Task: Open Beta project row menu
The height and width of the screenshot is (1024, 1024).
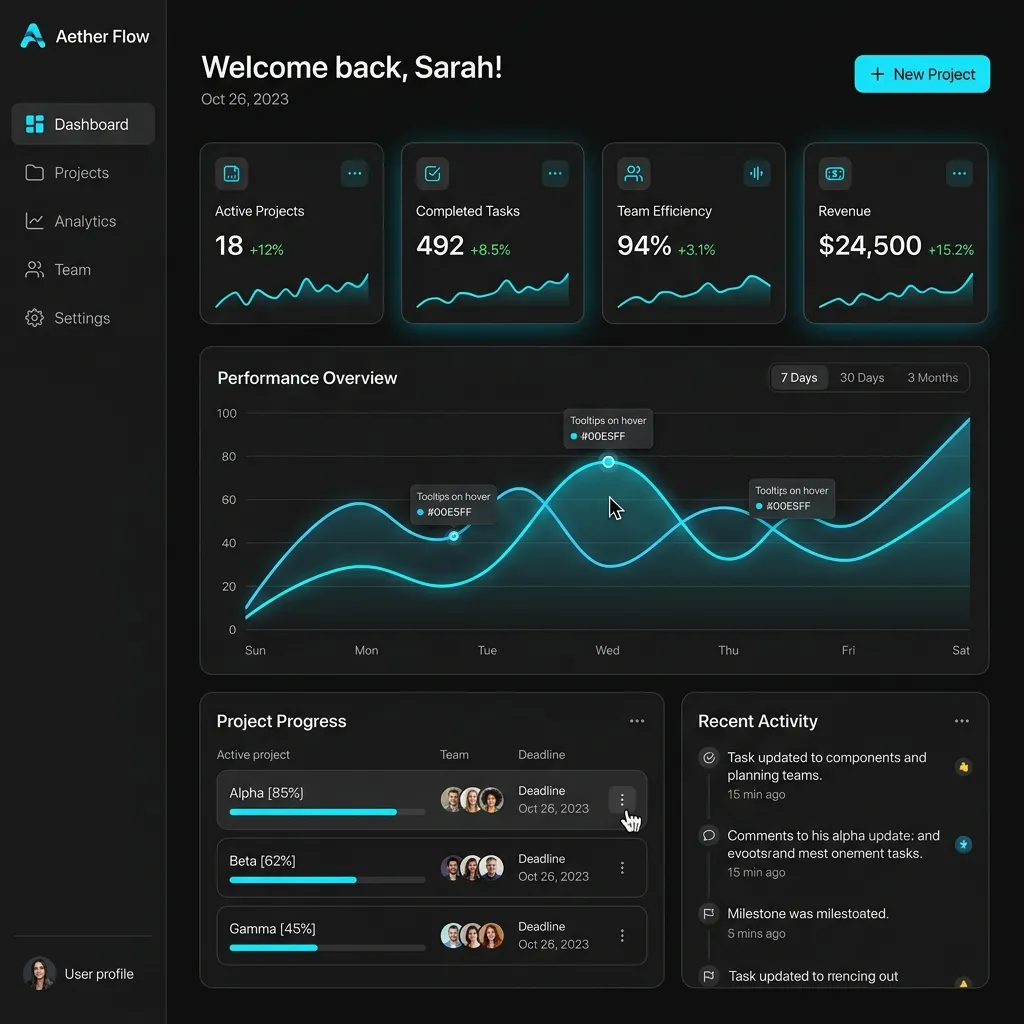Action: [x=622, y=868]
